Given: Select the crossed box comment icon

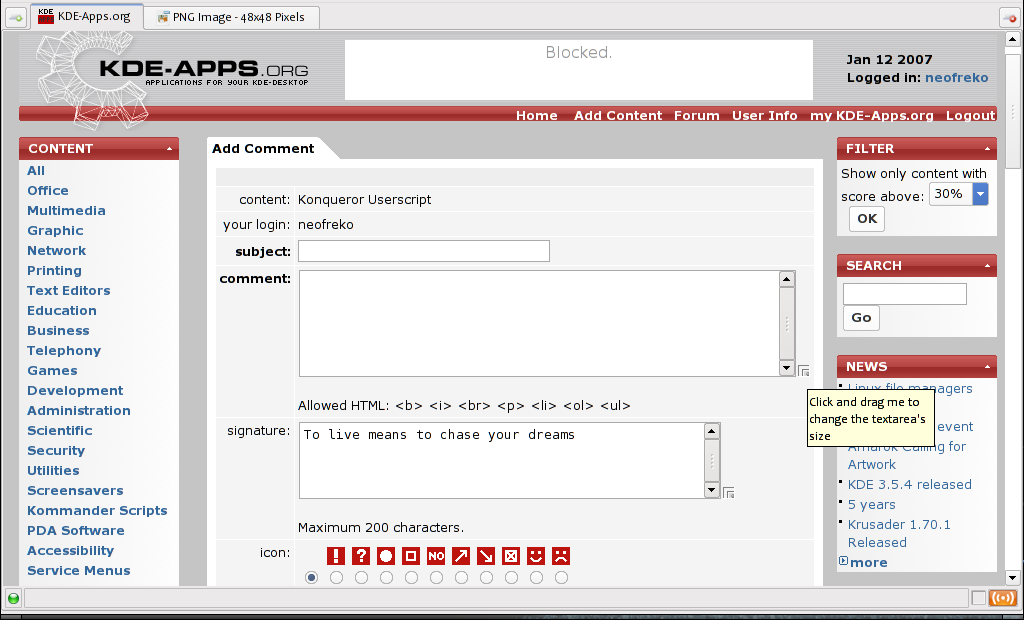Looking at the screenshot, I should (x=511, y=556).
